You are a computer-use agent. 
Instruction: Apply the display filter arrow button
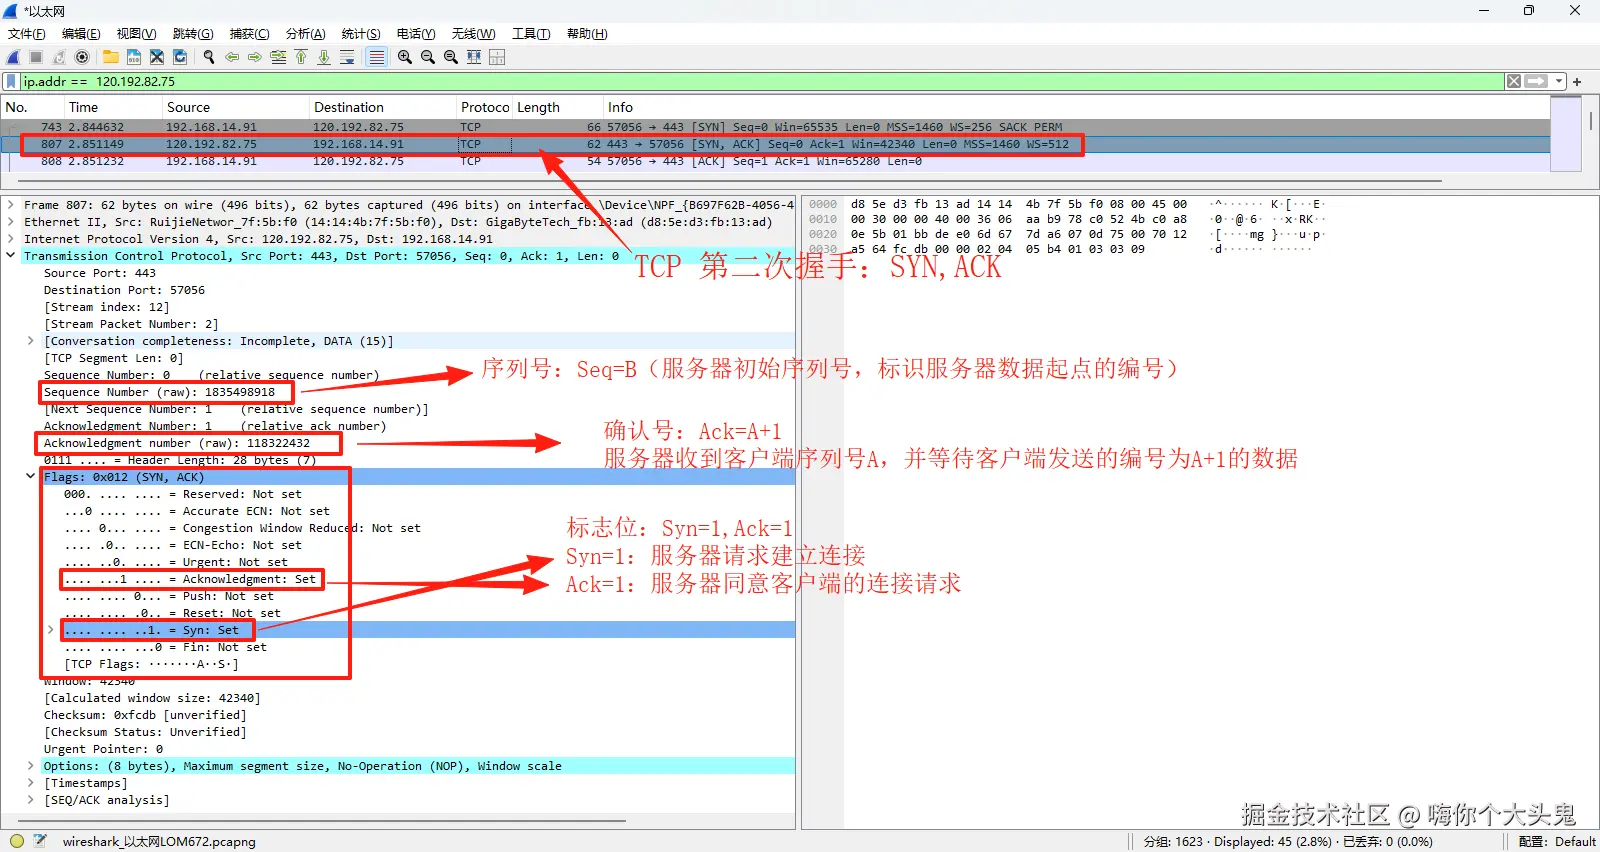point(1536,81)
